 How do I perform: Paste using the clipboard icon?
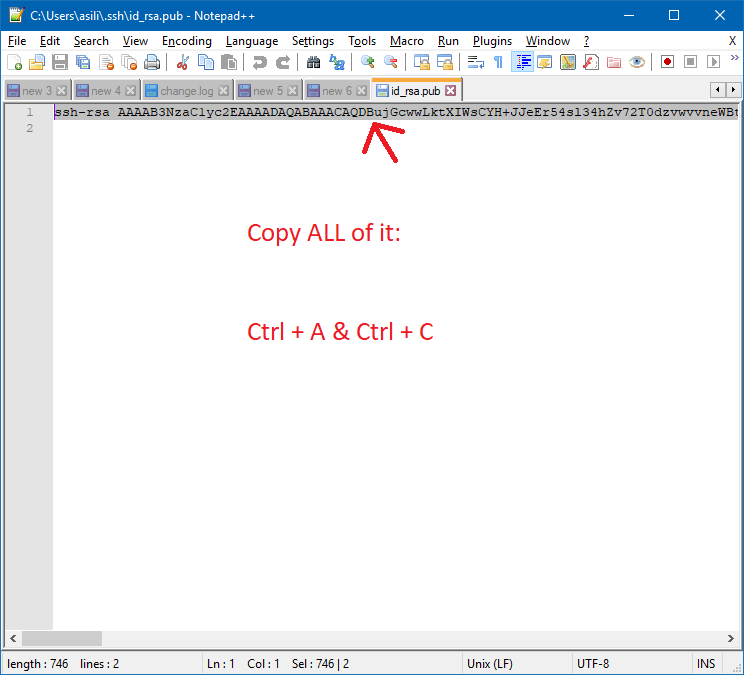pos(229,62)
